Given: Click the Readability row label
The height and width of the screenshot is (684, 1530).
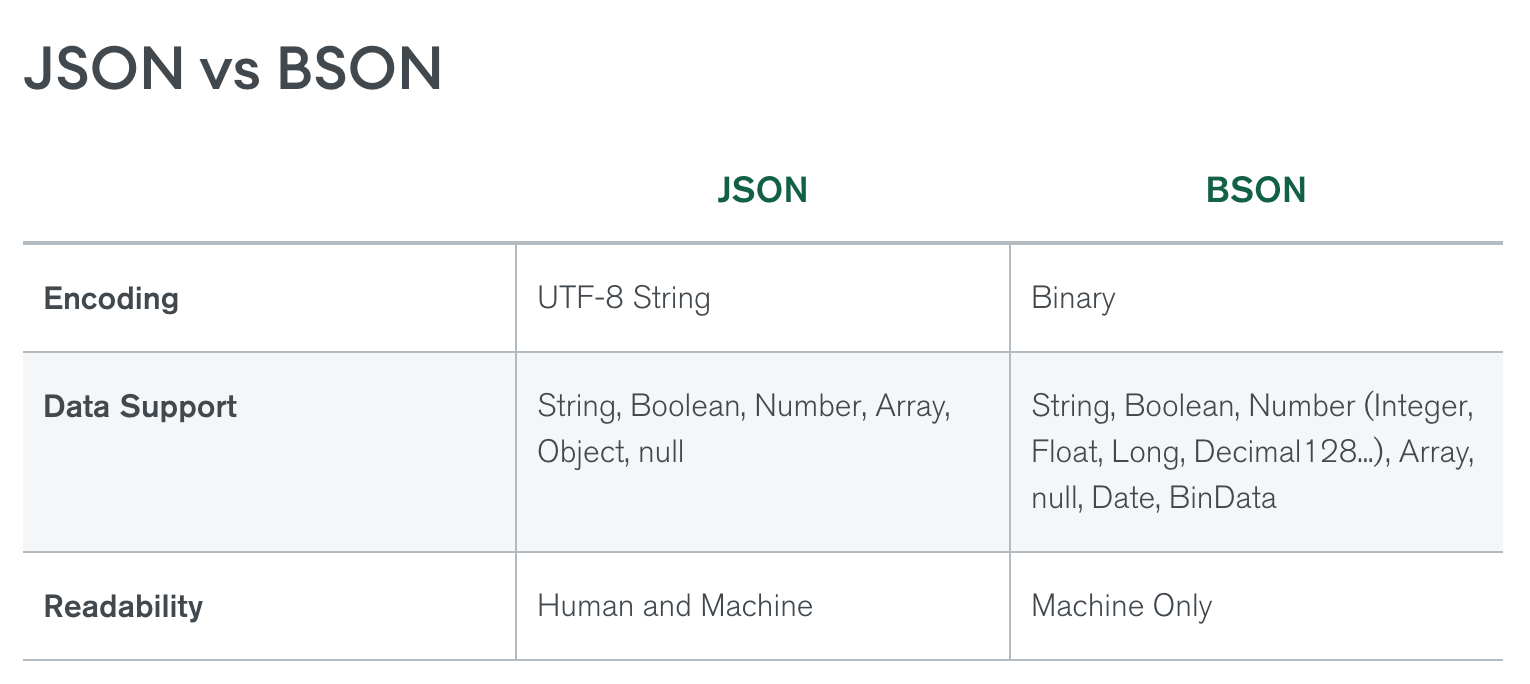Looking at the screenshot, I should (x=123, y=607).
